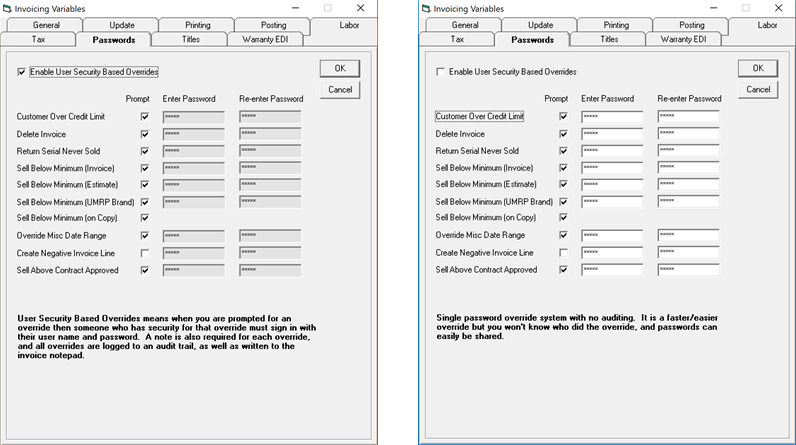
Task: Click the Sell Below Minimum (UMRP Brand) label, left window
Action: coord(75,202)
